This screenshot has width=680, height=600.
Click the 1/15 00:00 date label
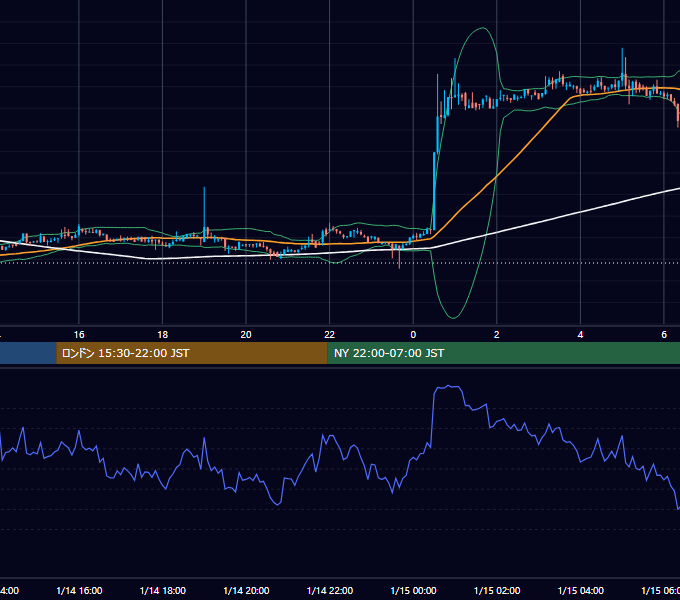click(413, 591)
